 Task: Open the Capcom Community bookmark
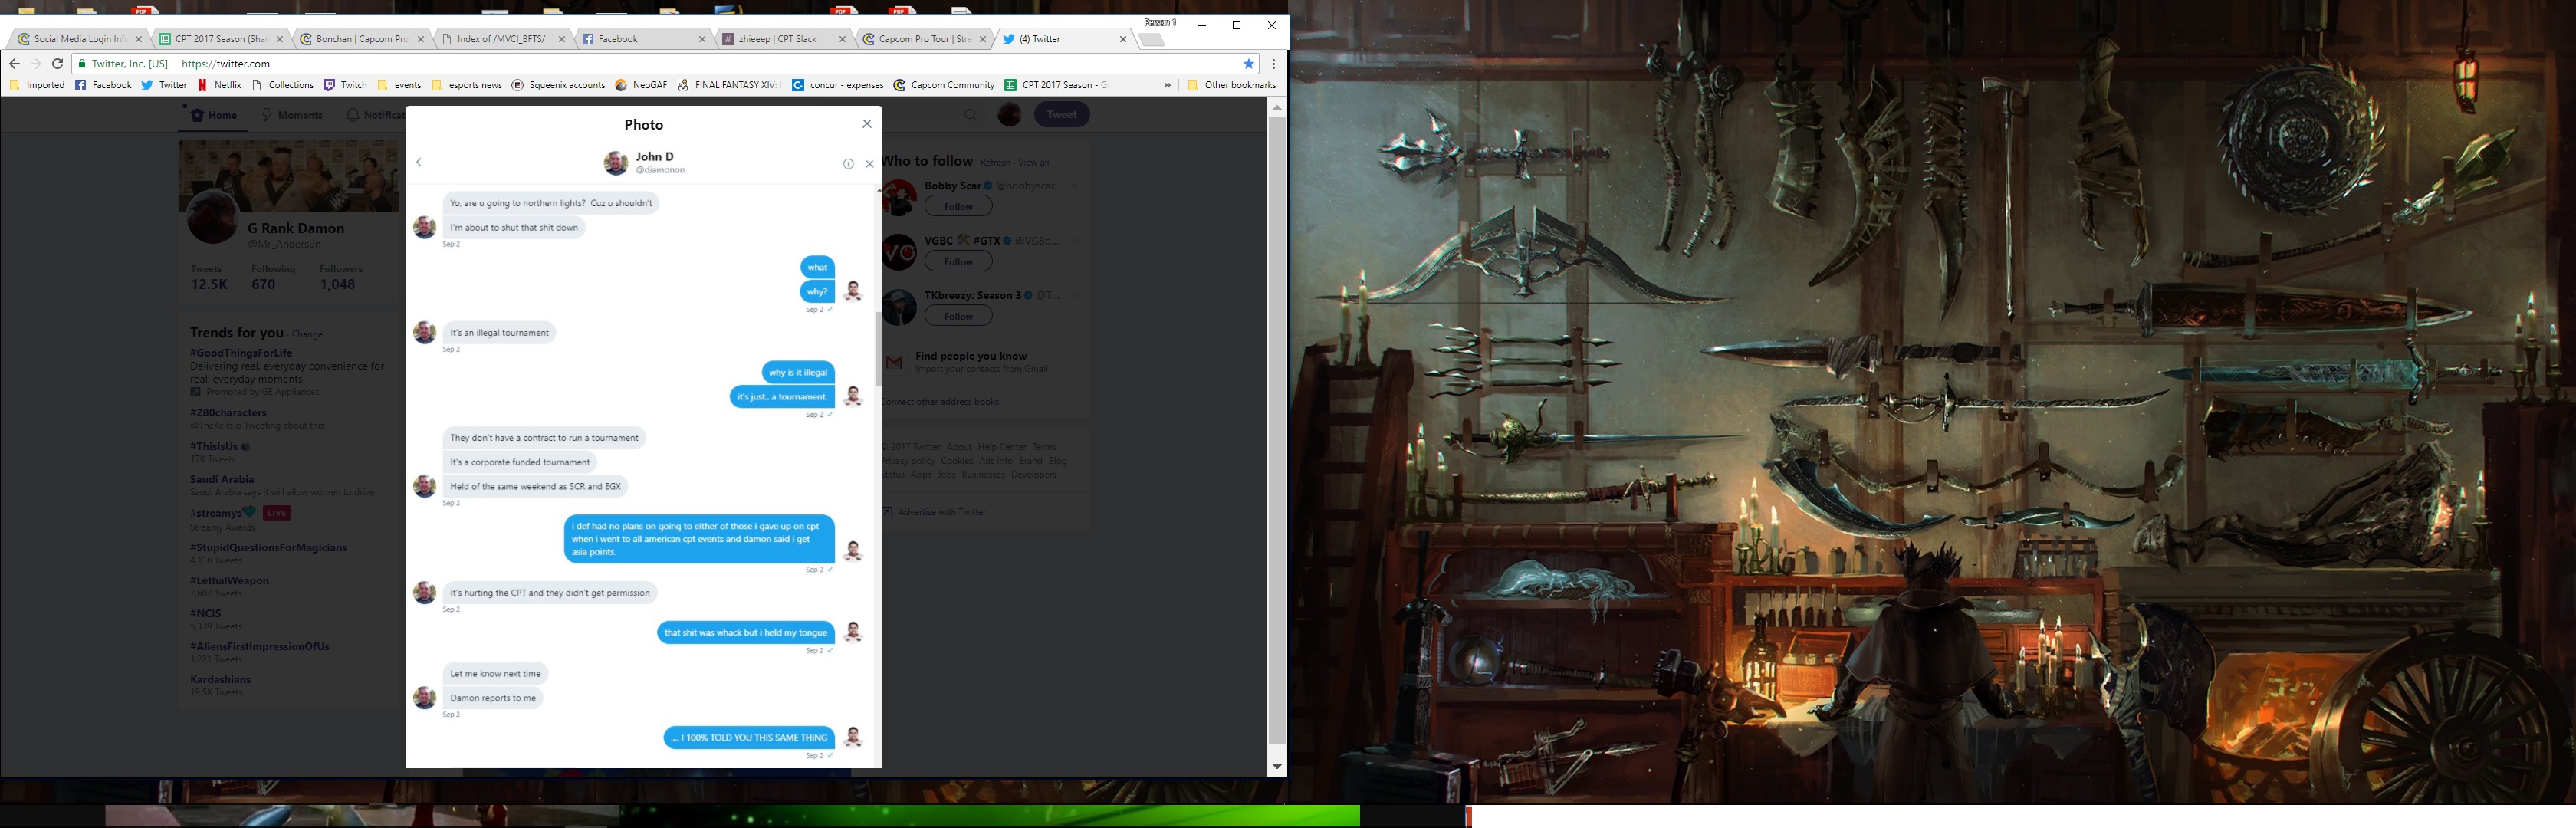[944, 85]
